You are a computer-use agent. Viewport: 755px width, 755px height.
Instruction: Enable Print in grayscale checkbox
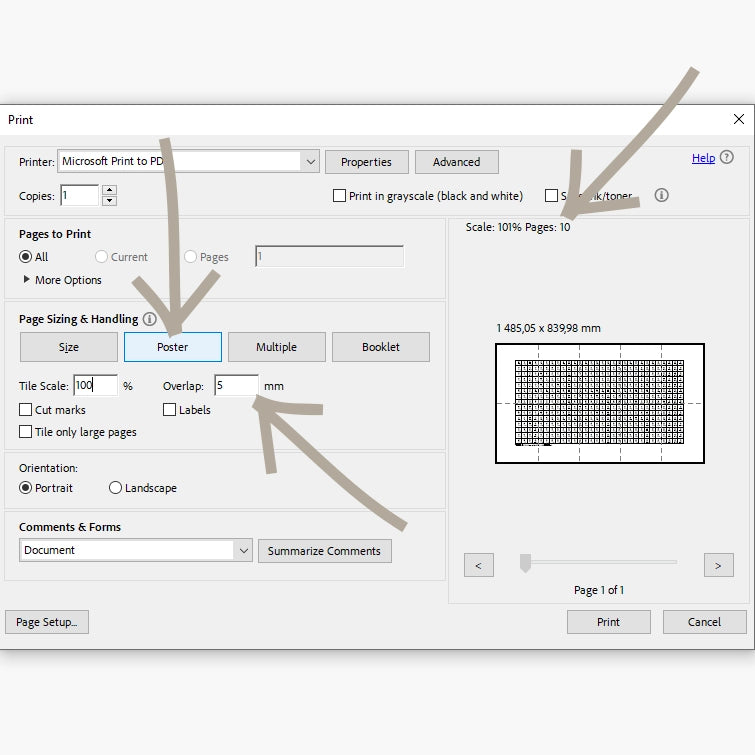click(x=340, y=196)
